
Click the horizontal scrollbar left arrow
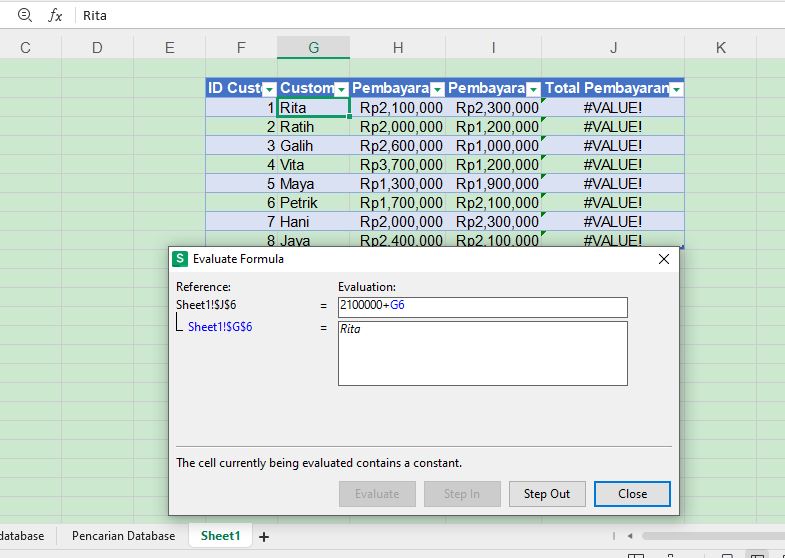click(x=630, y=536)
